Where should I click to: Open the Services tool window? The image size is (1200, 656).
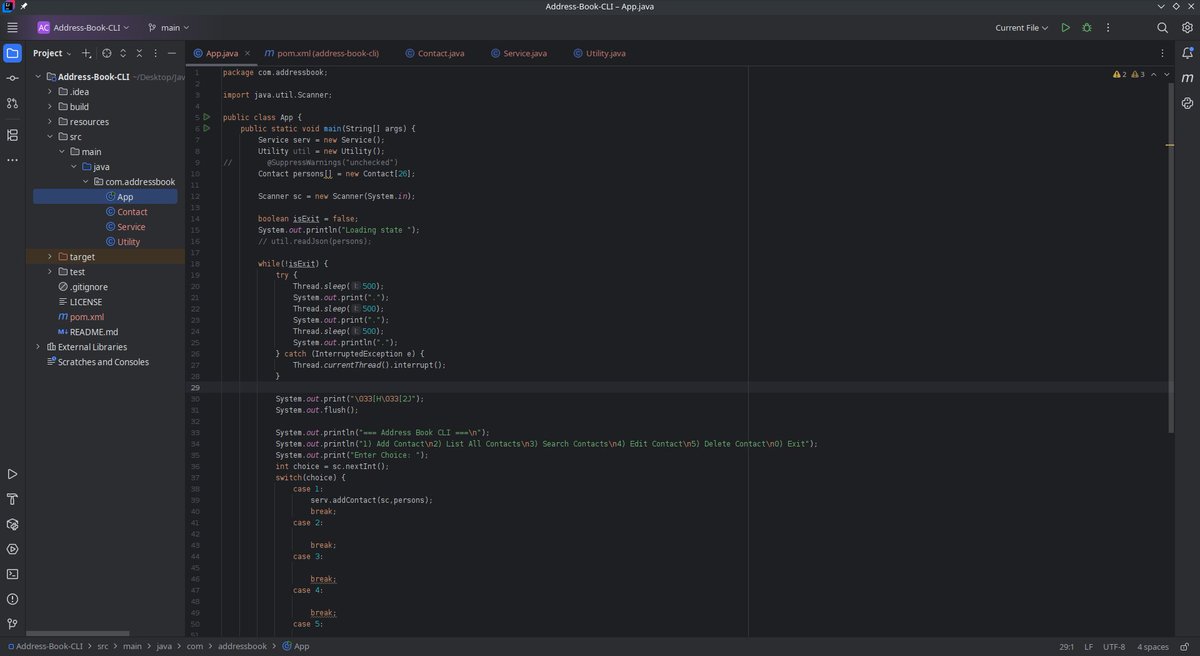[12, 549]
